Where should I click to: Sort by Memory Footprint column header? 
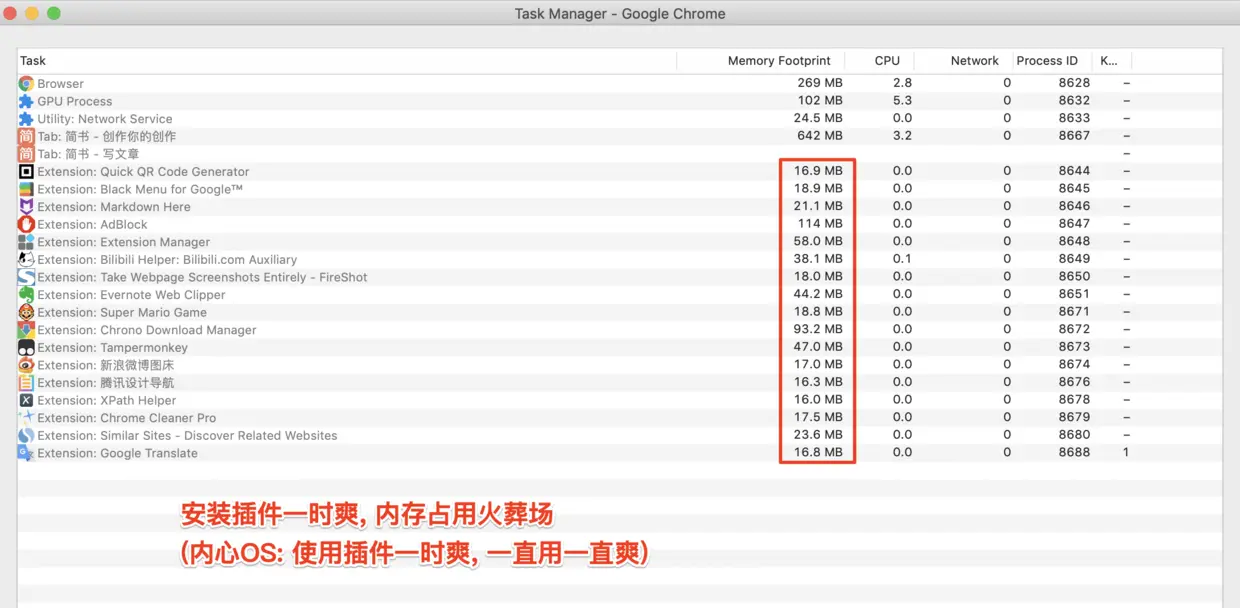779,61
